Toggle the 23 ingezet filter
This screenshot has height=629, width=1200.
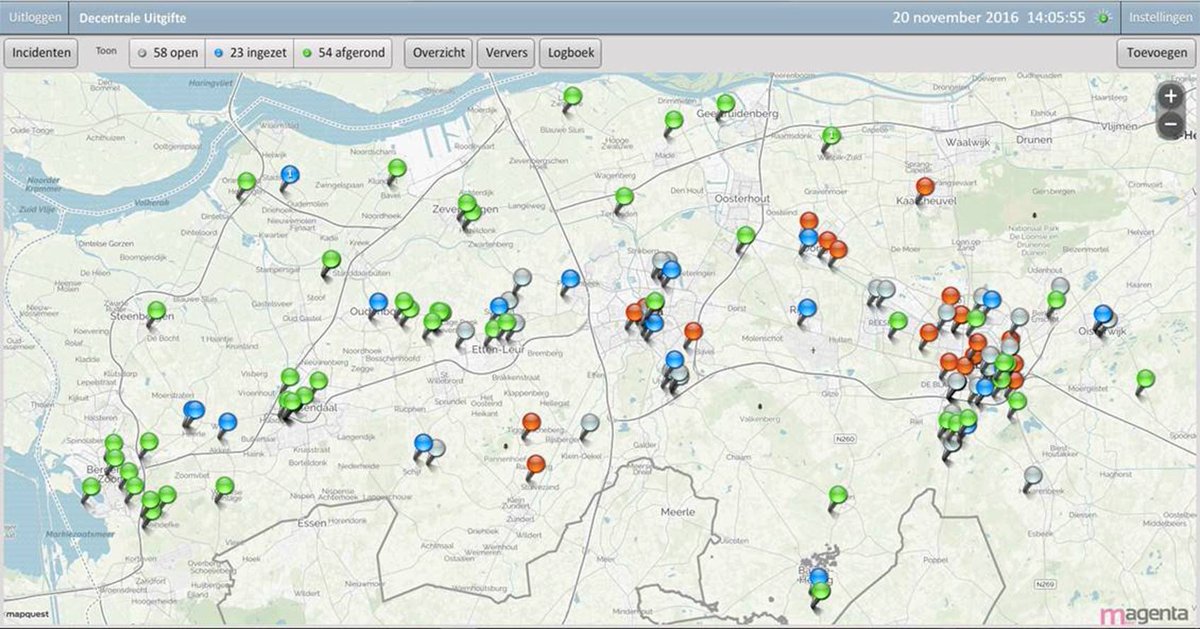pos(249,53)
